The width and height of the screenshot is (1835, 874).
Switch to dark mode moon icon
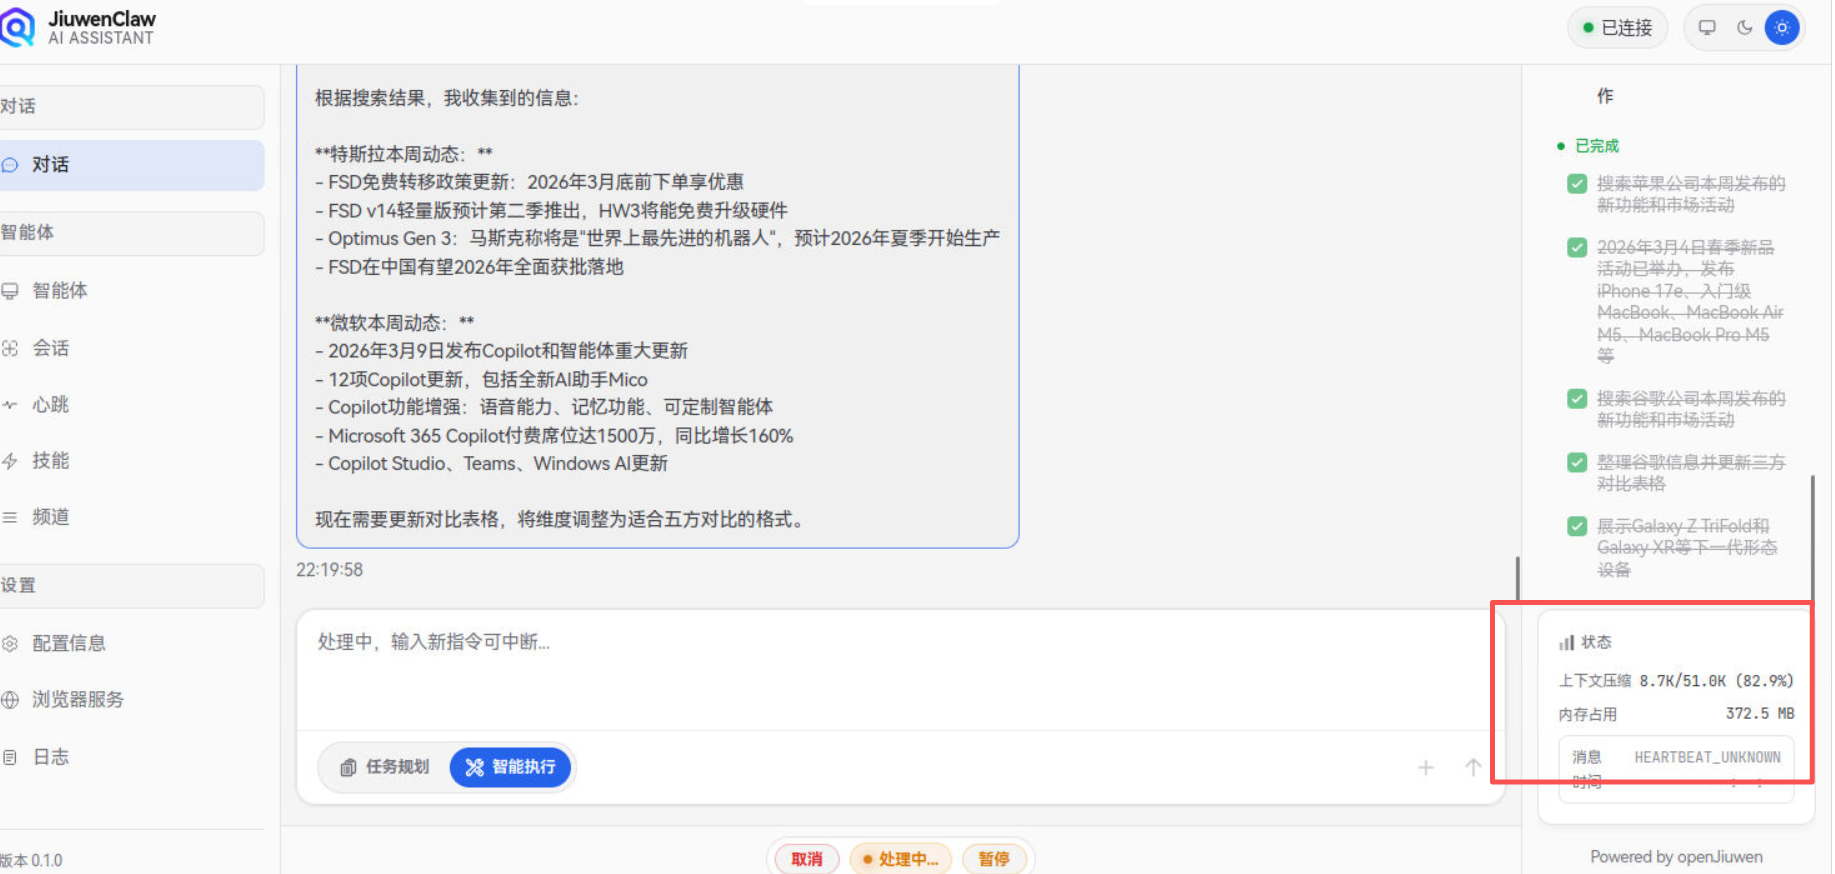point(1745,28)
